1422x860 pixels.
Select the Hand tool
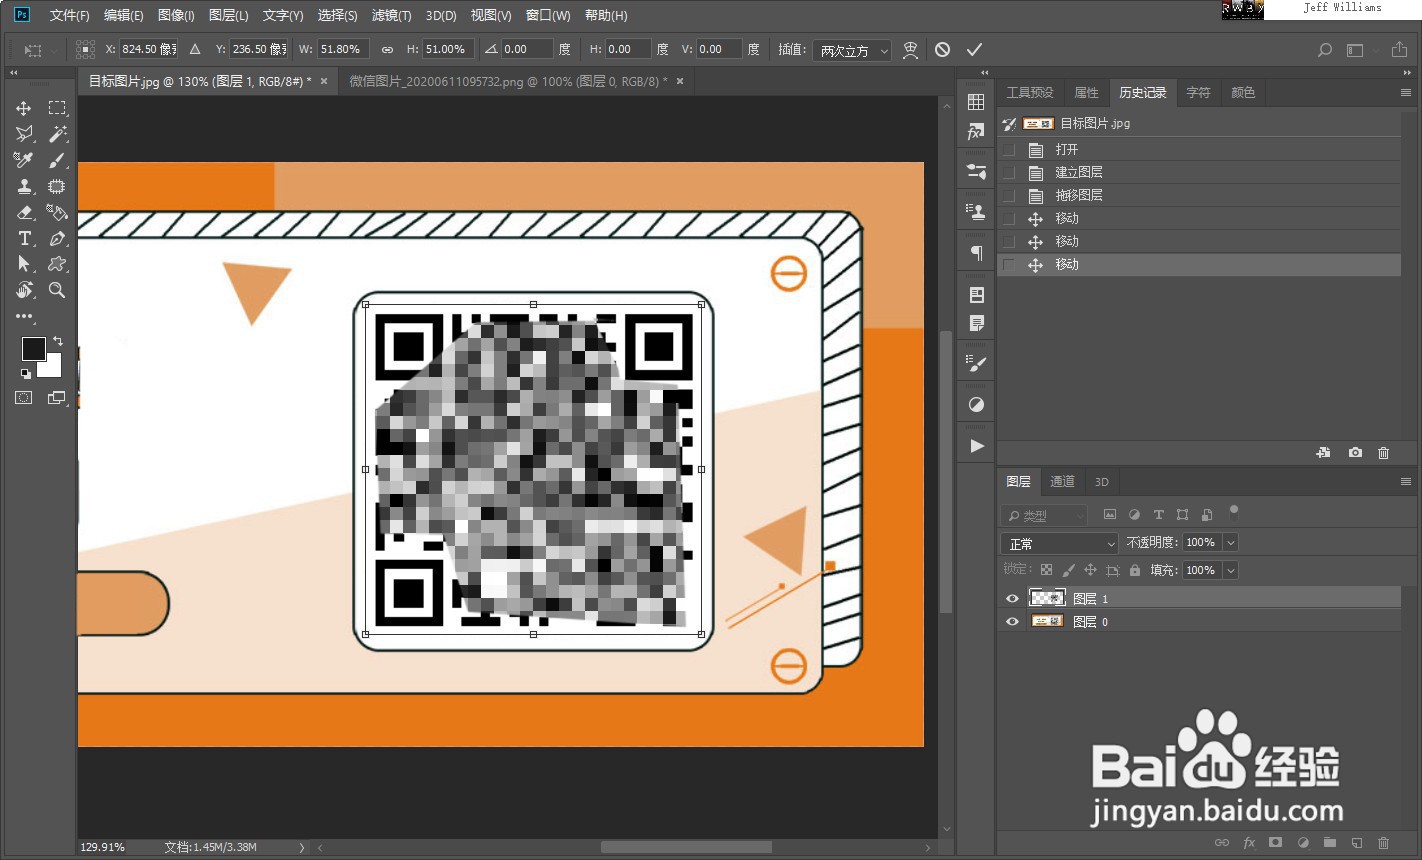click(x=24, y=290)
